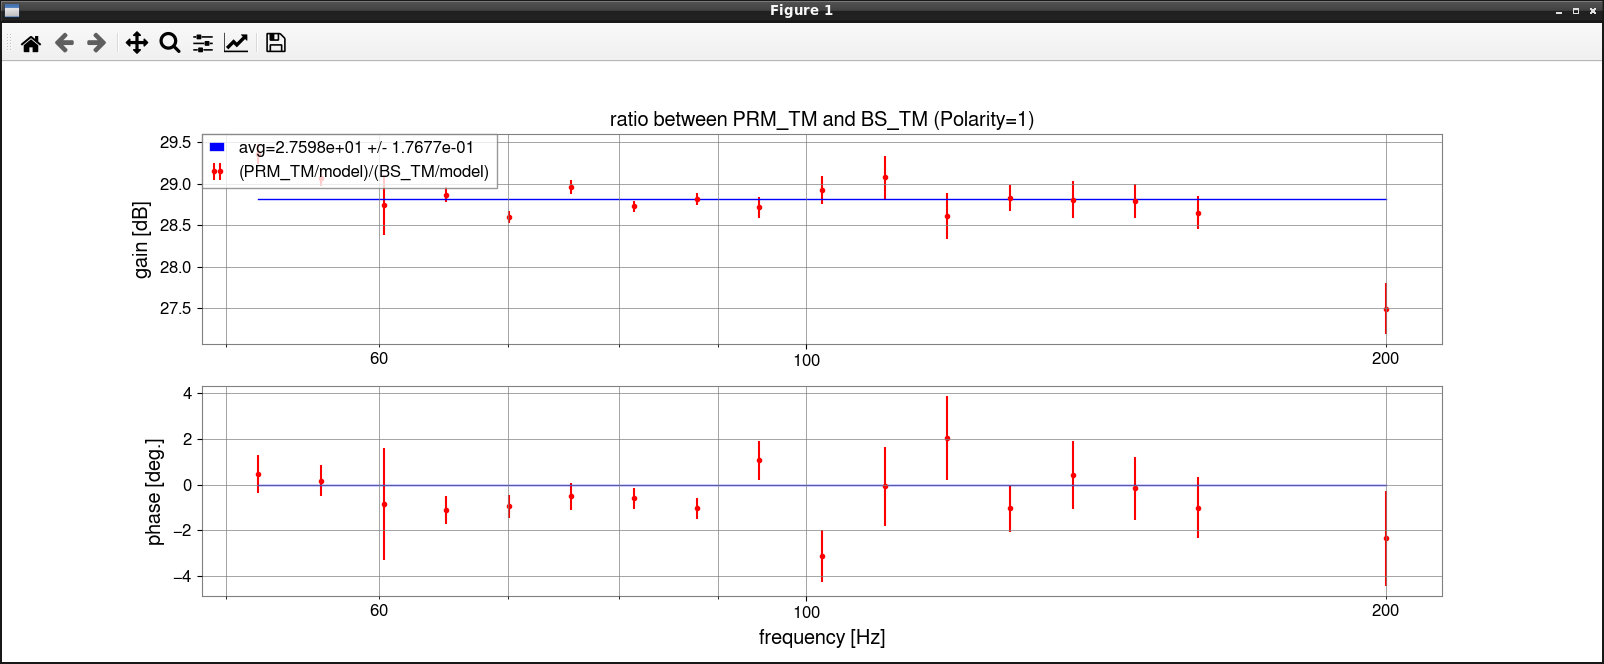Click the Figure 1 window title
The image size is (1604, 664).
click(801, 10)
